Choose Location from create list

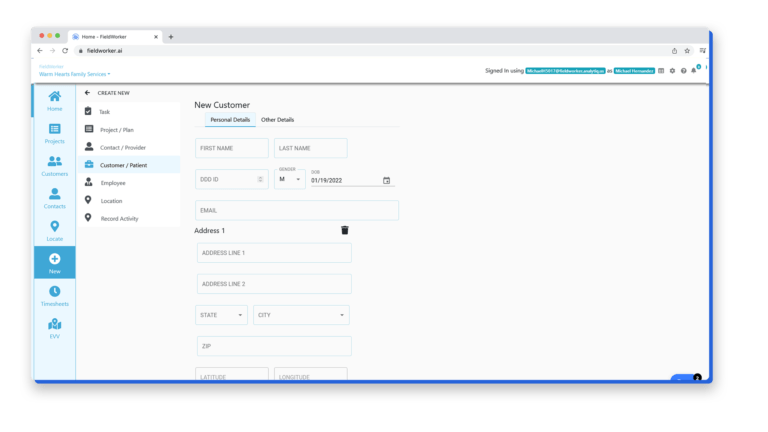(x=129, y=201)
